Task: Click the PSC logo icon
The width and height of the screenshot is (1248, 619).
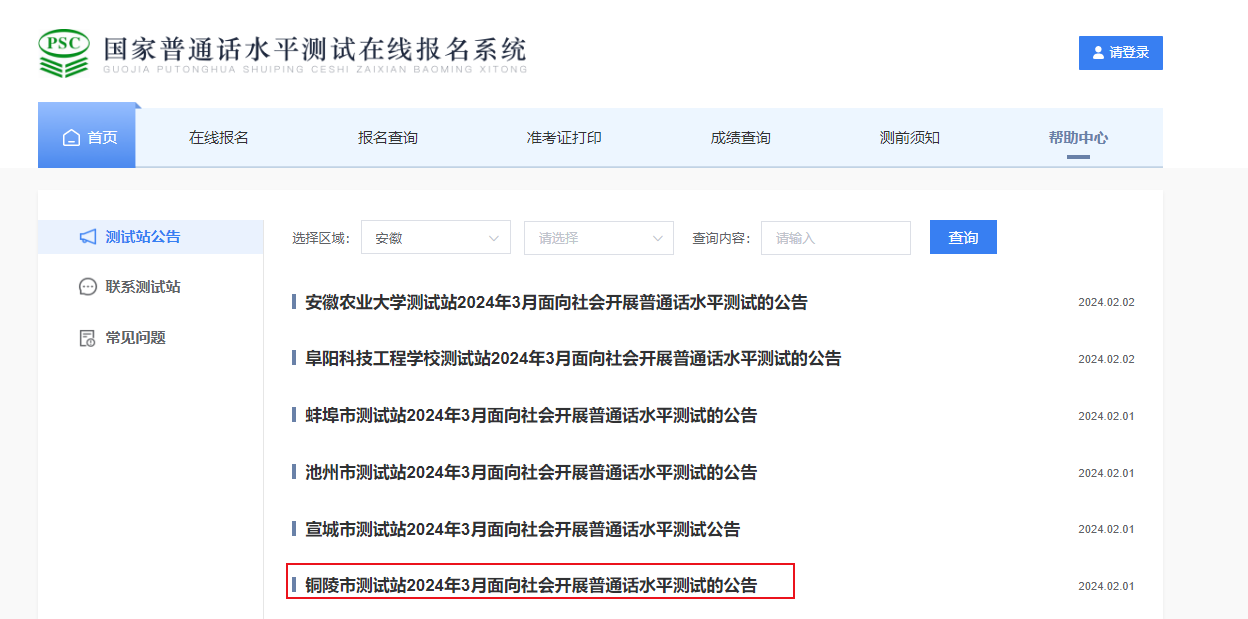Action: [x=64, y=53]
